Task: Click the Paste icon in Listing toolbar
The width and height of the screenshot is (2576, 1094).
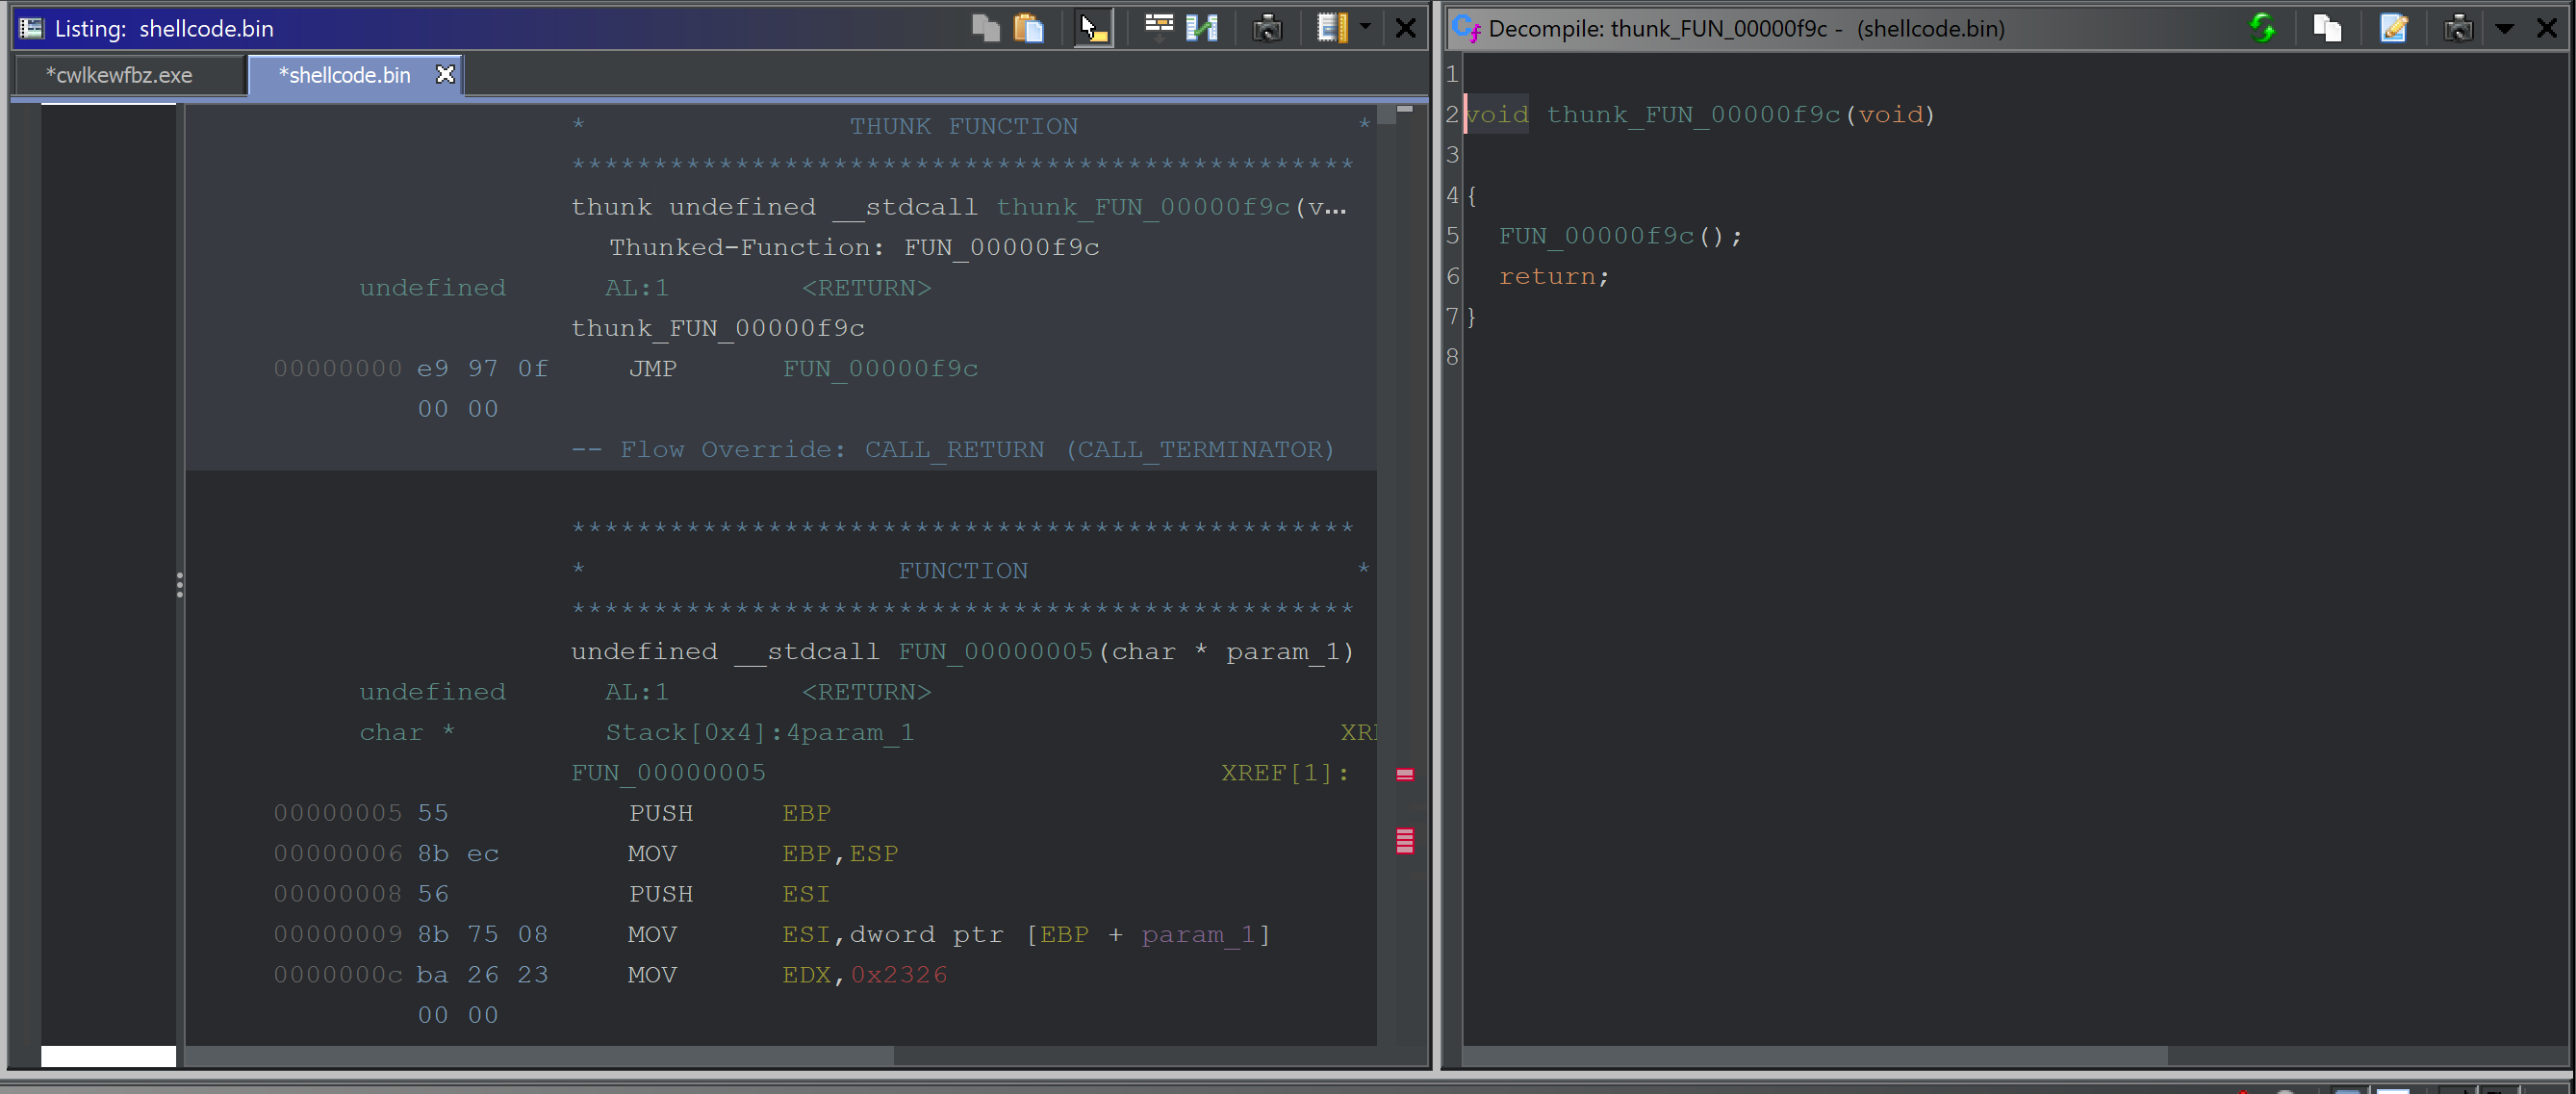Action: coord(1028,28)
